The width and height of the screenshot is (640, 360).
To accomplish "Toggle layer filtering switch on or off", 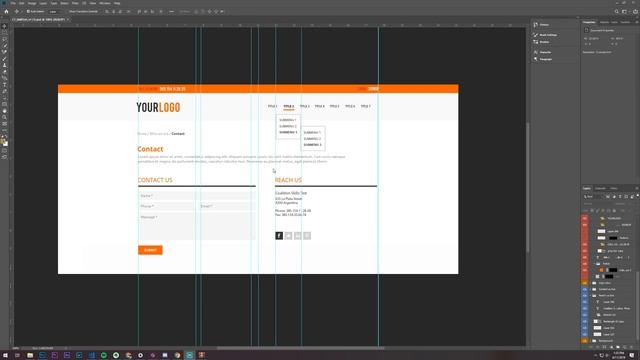I will pos(637,196).
